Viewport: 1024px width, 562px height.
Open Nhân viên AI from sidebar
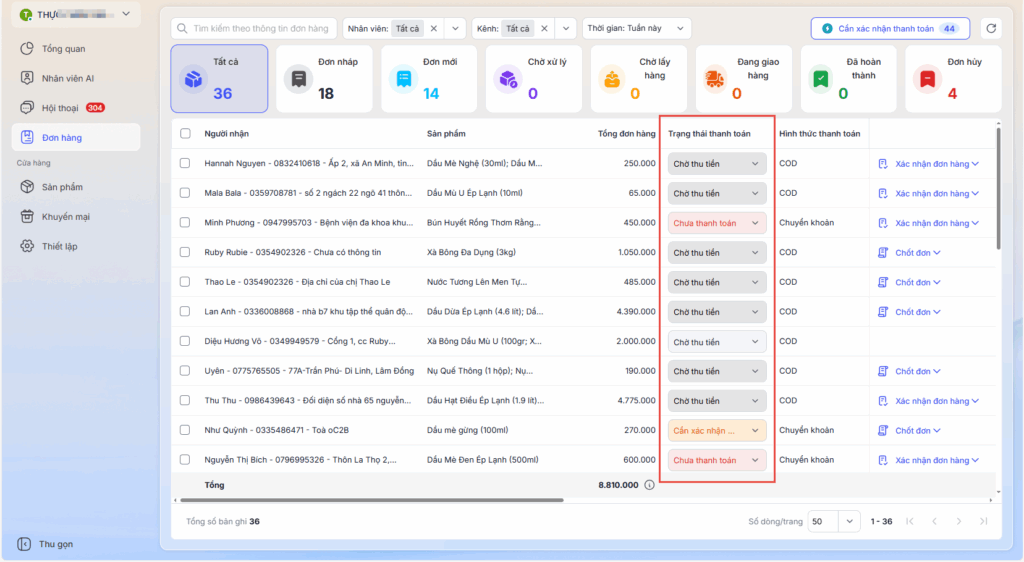[27, 78]
